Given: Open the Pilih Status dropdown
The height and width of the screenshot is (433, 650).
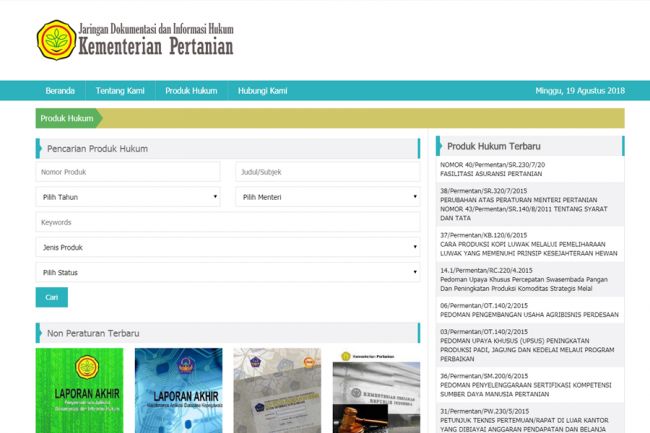Looking at the screenshot, I should click(227, 272).
